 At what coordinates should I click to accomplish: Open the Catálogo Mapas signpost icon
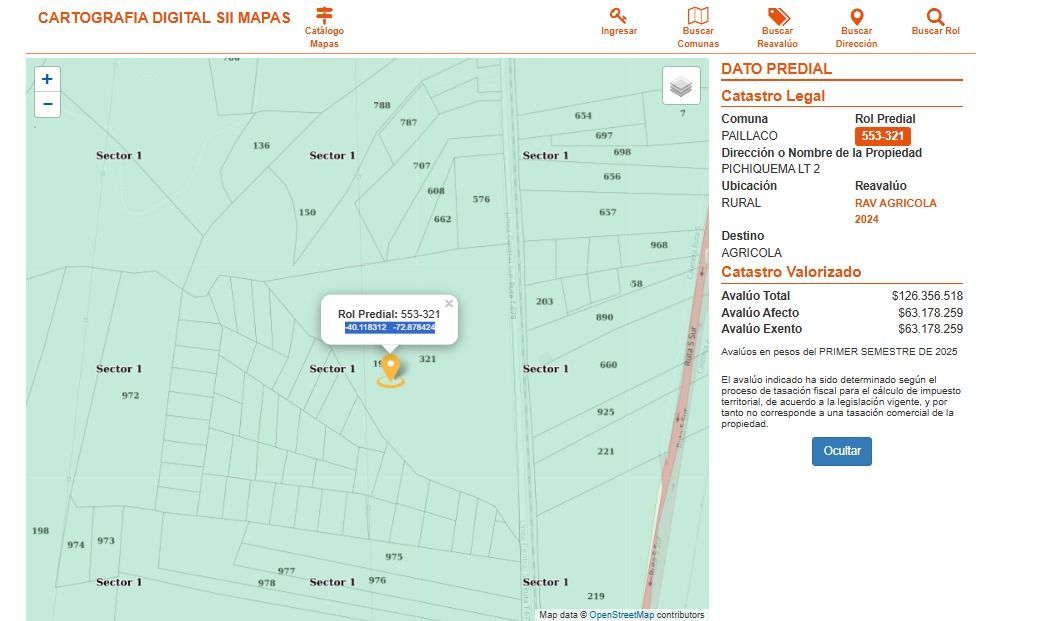(324, 15)
